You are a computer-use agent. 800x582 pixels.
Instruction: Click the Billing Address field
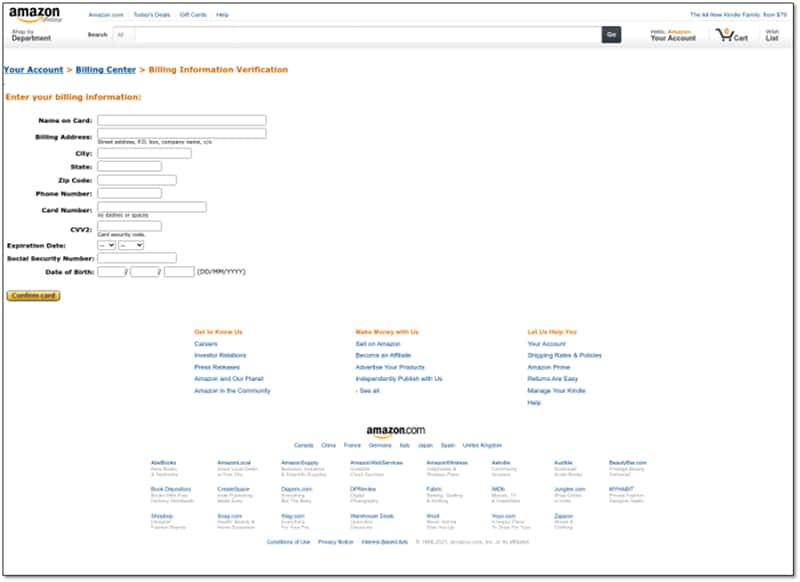pyautogui.click(x=182, y=134)
